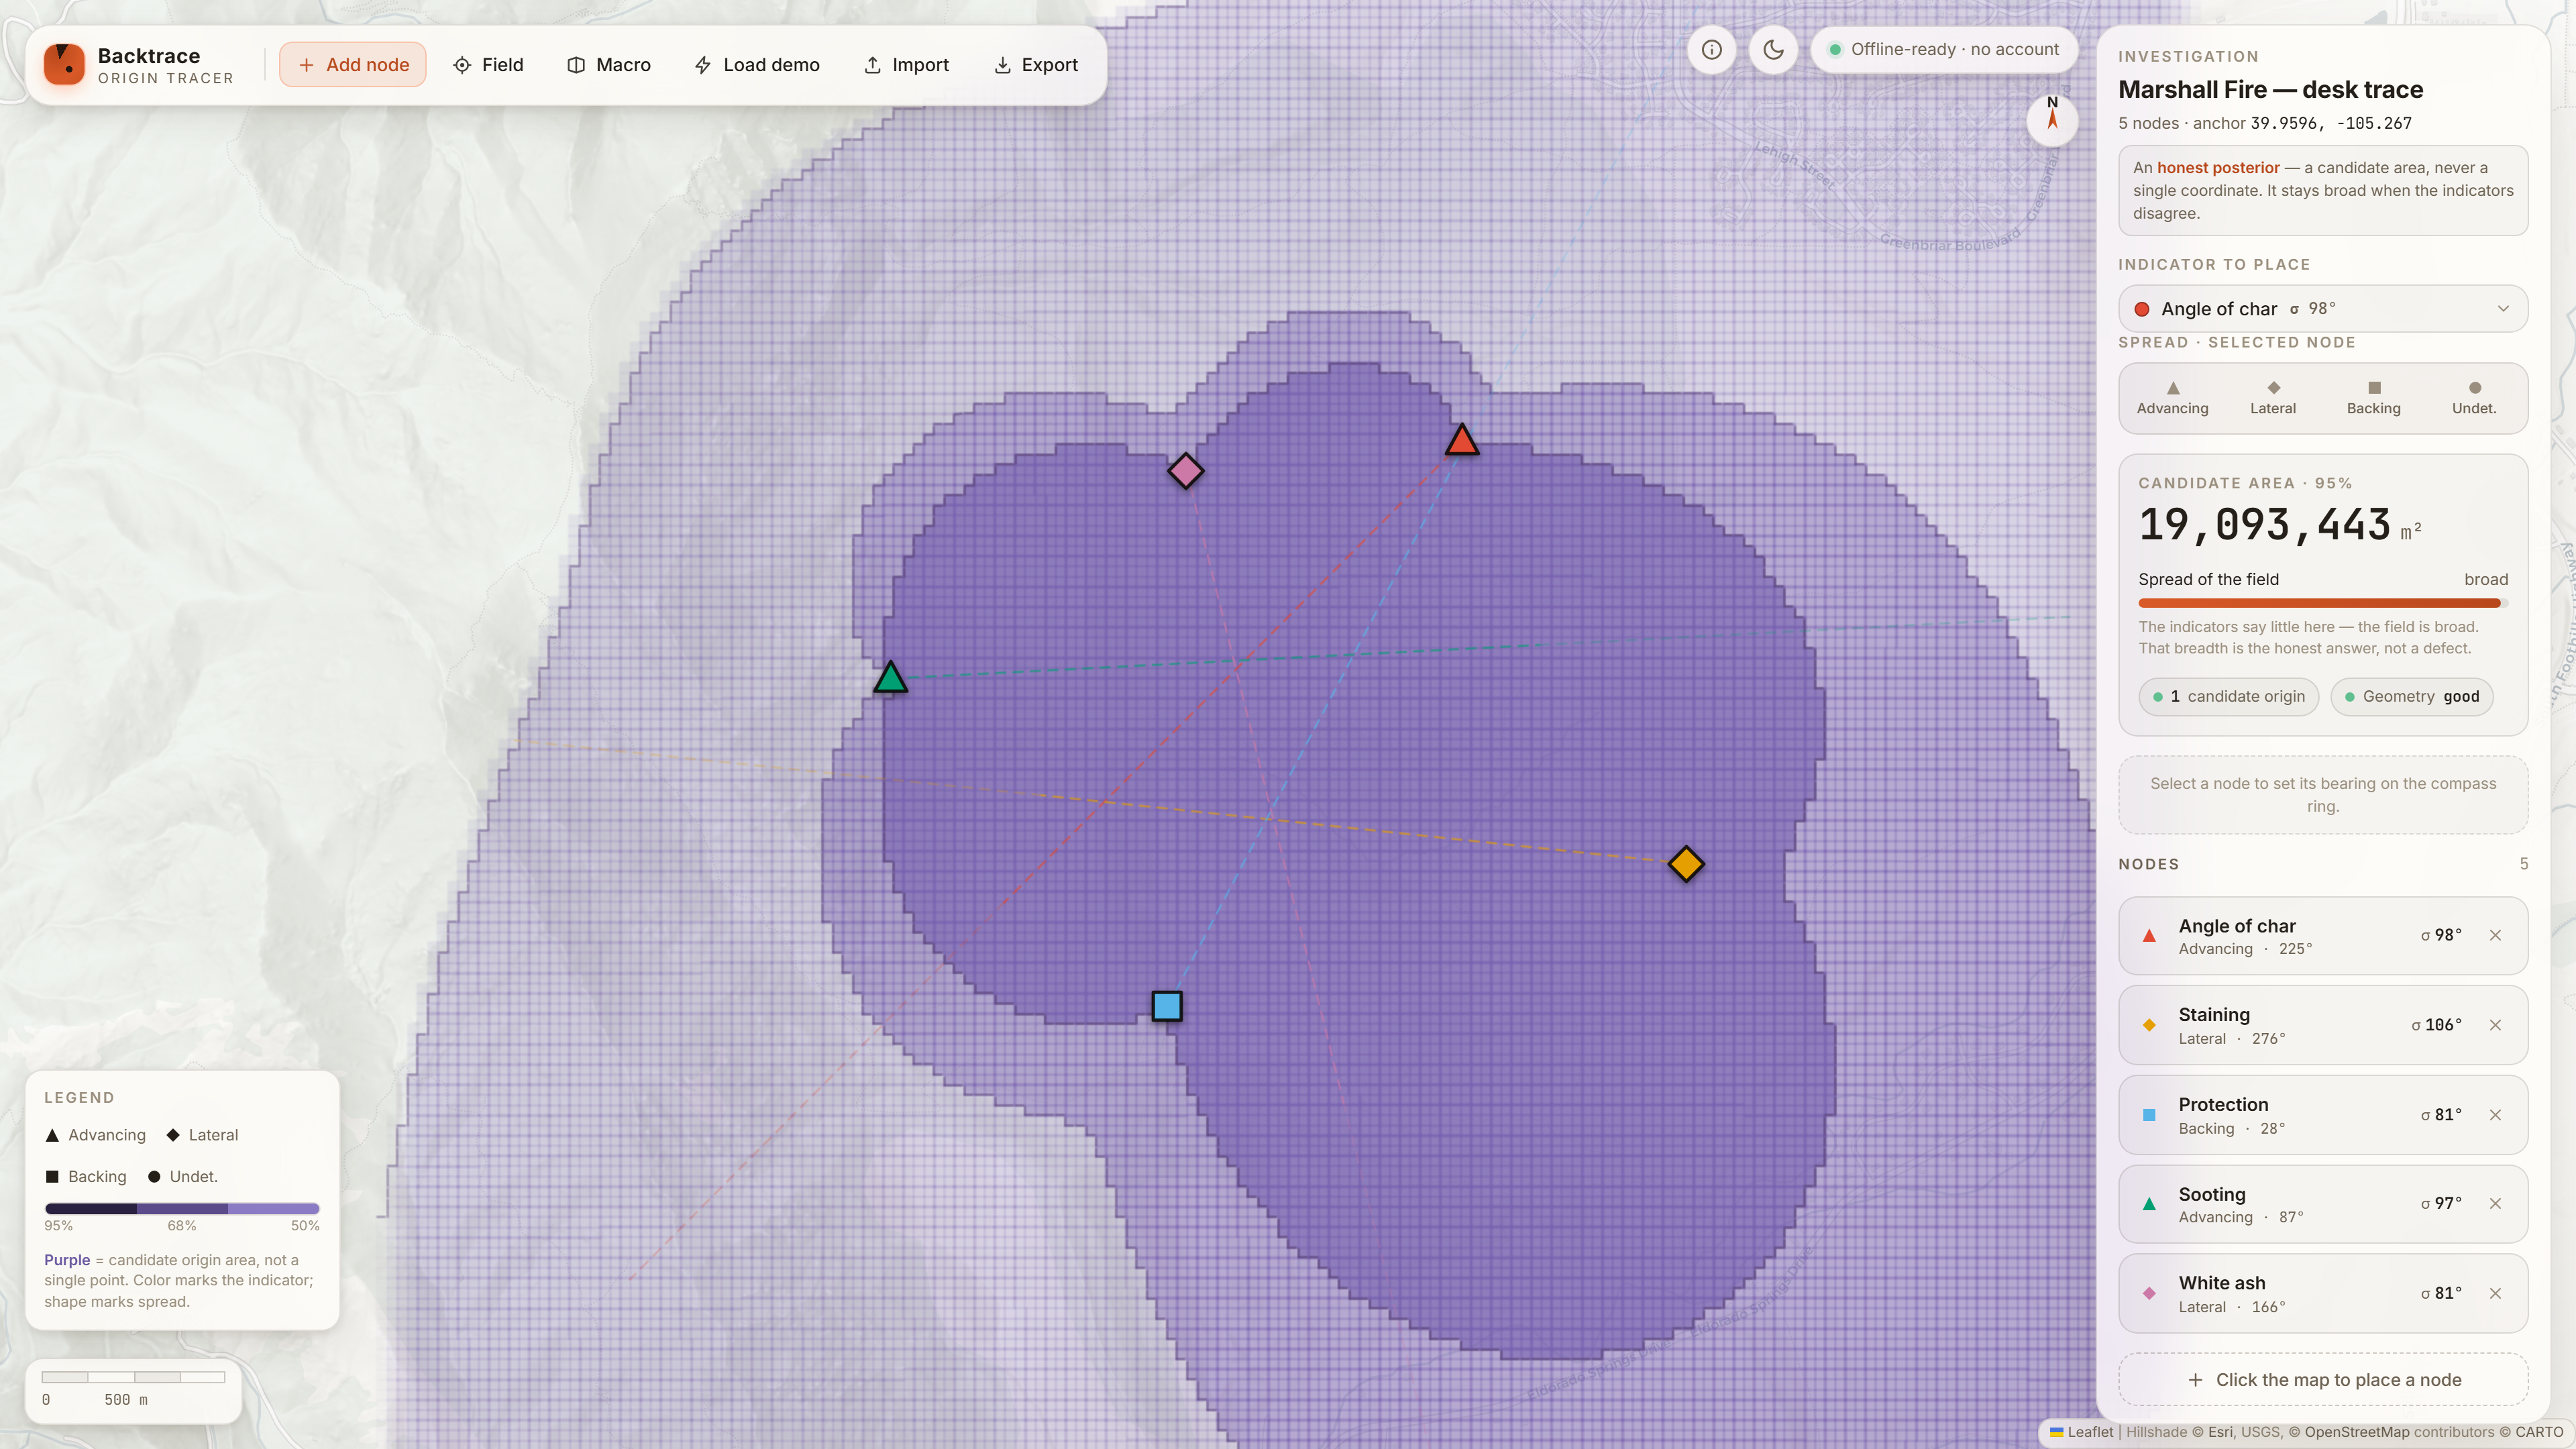Viewport: 2576px width, 1449px height.
Task: Remove the White ash node
Action: point(2496,1293)
